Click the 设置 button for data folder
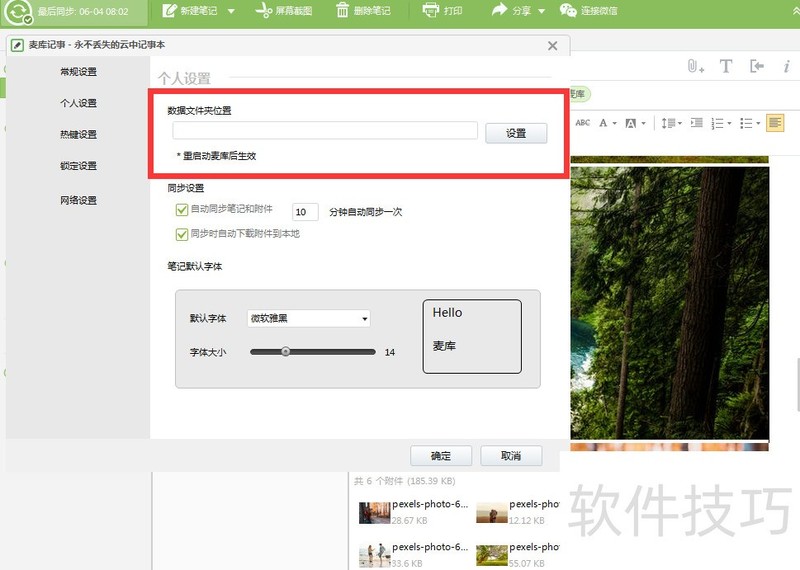Viewport: 800px width, 570px height. point(516,133)
